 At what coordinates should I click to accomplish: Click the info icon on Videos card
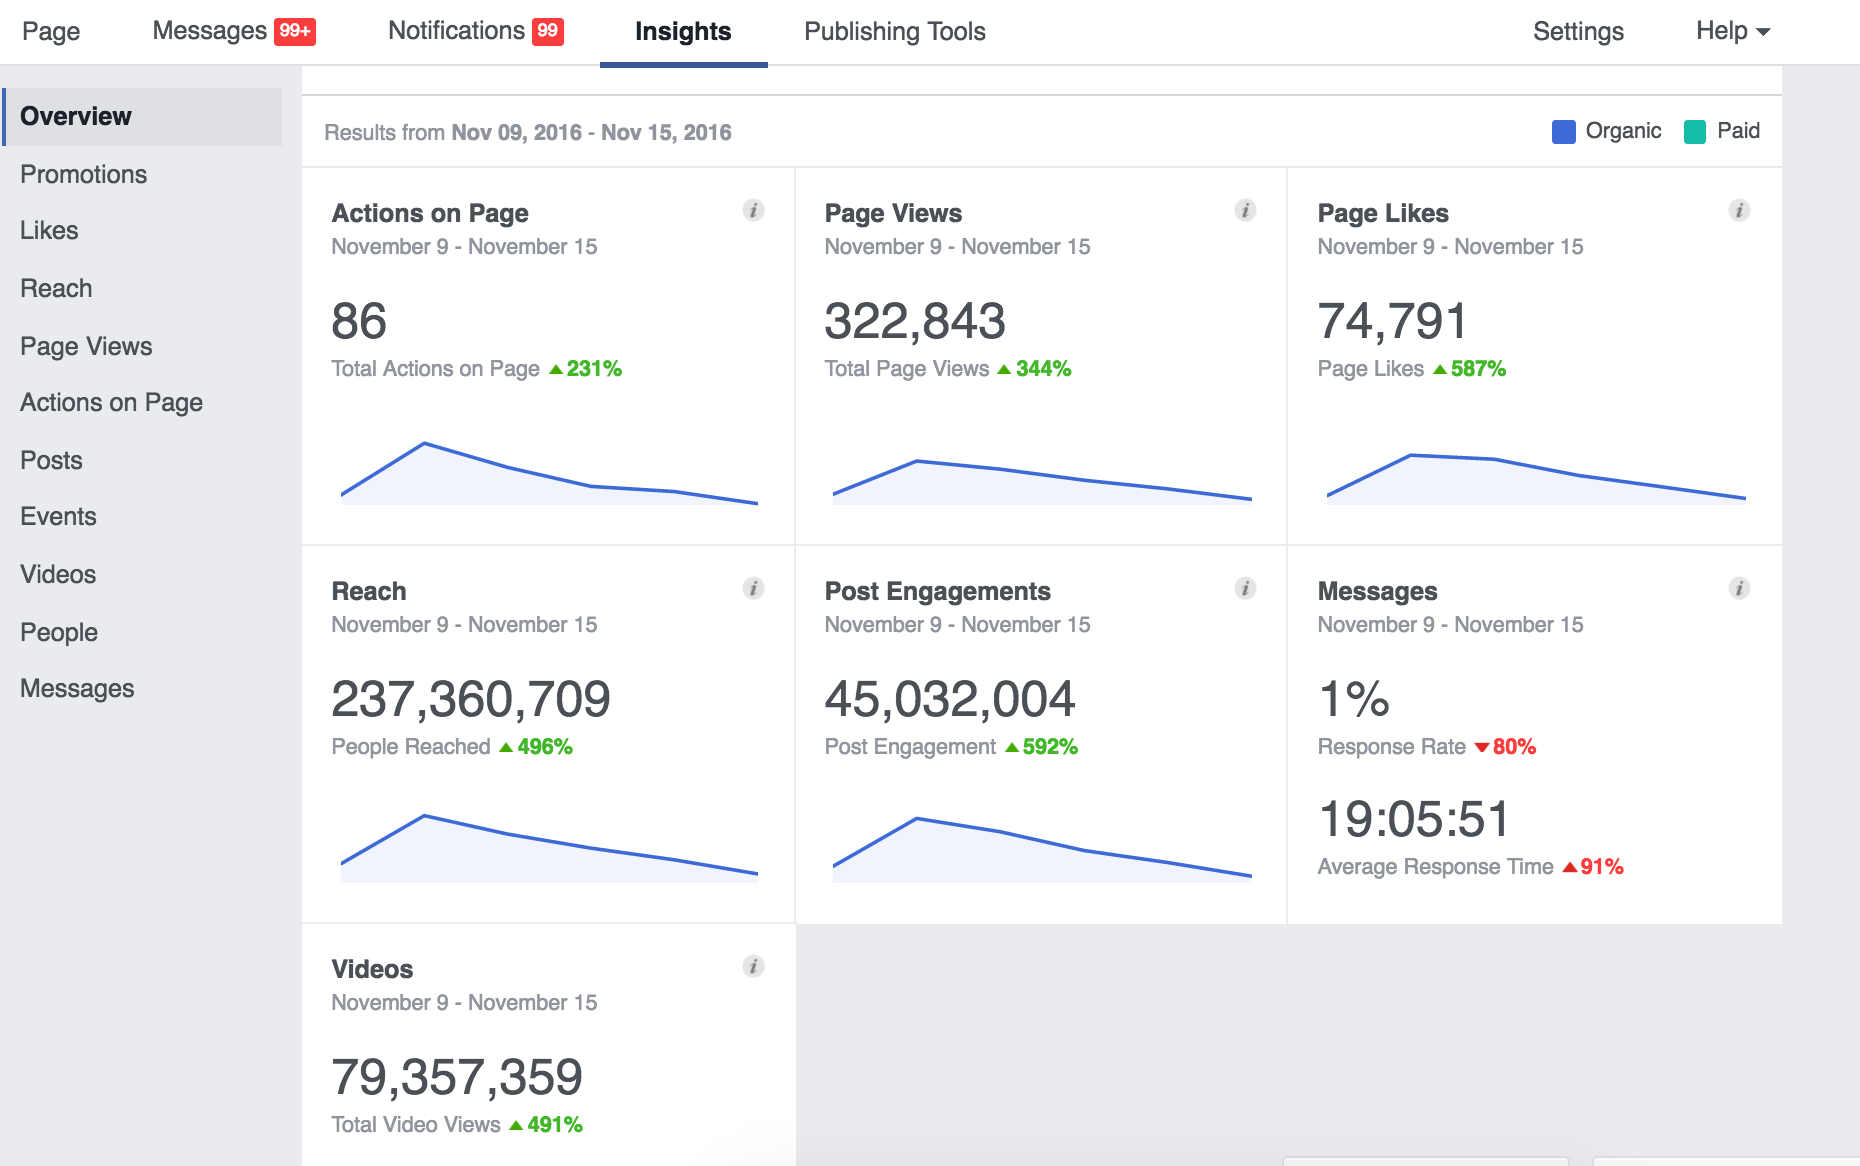pos(753,966)
